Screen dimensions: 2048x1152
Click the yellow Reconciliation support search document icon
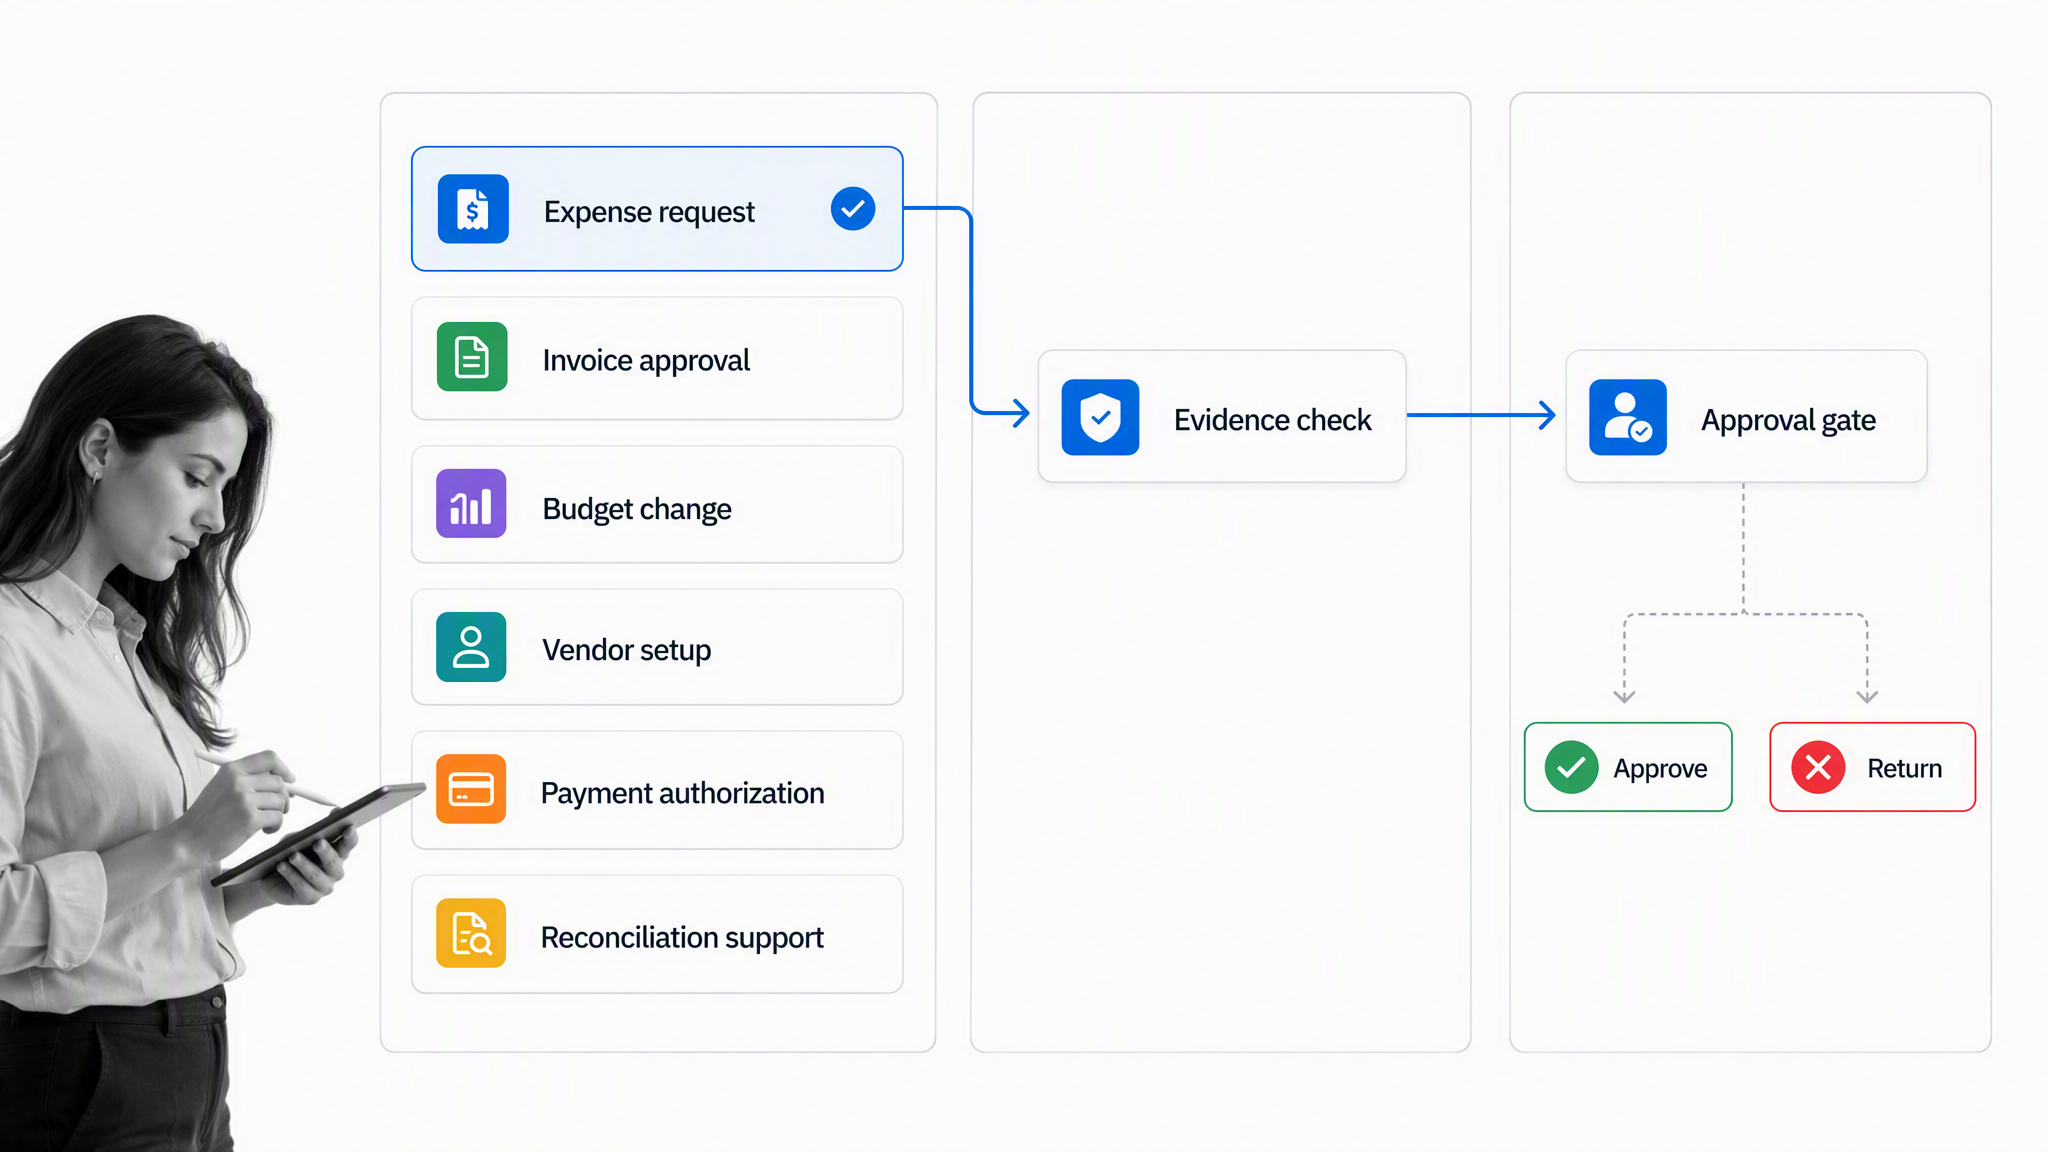point(471,933)
